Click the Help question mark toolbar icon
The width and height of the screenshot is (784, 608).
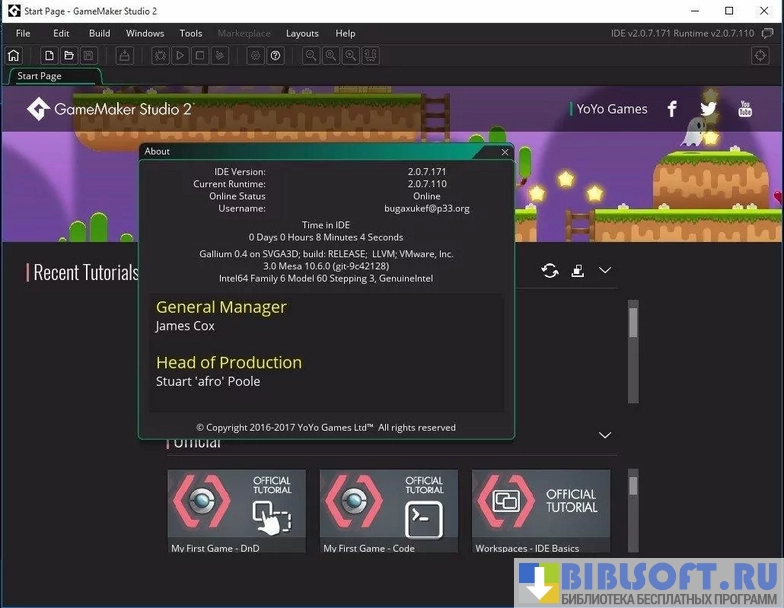[x=275, y=56]
